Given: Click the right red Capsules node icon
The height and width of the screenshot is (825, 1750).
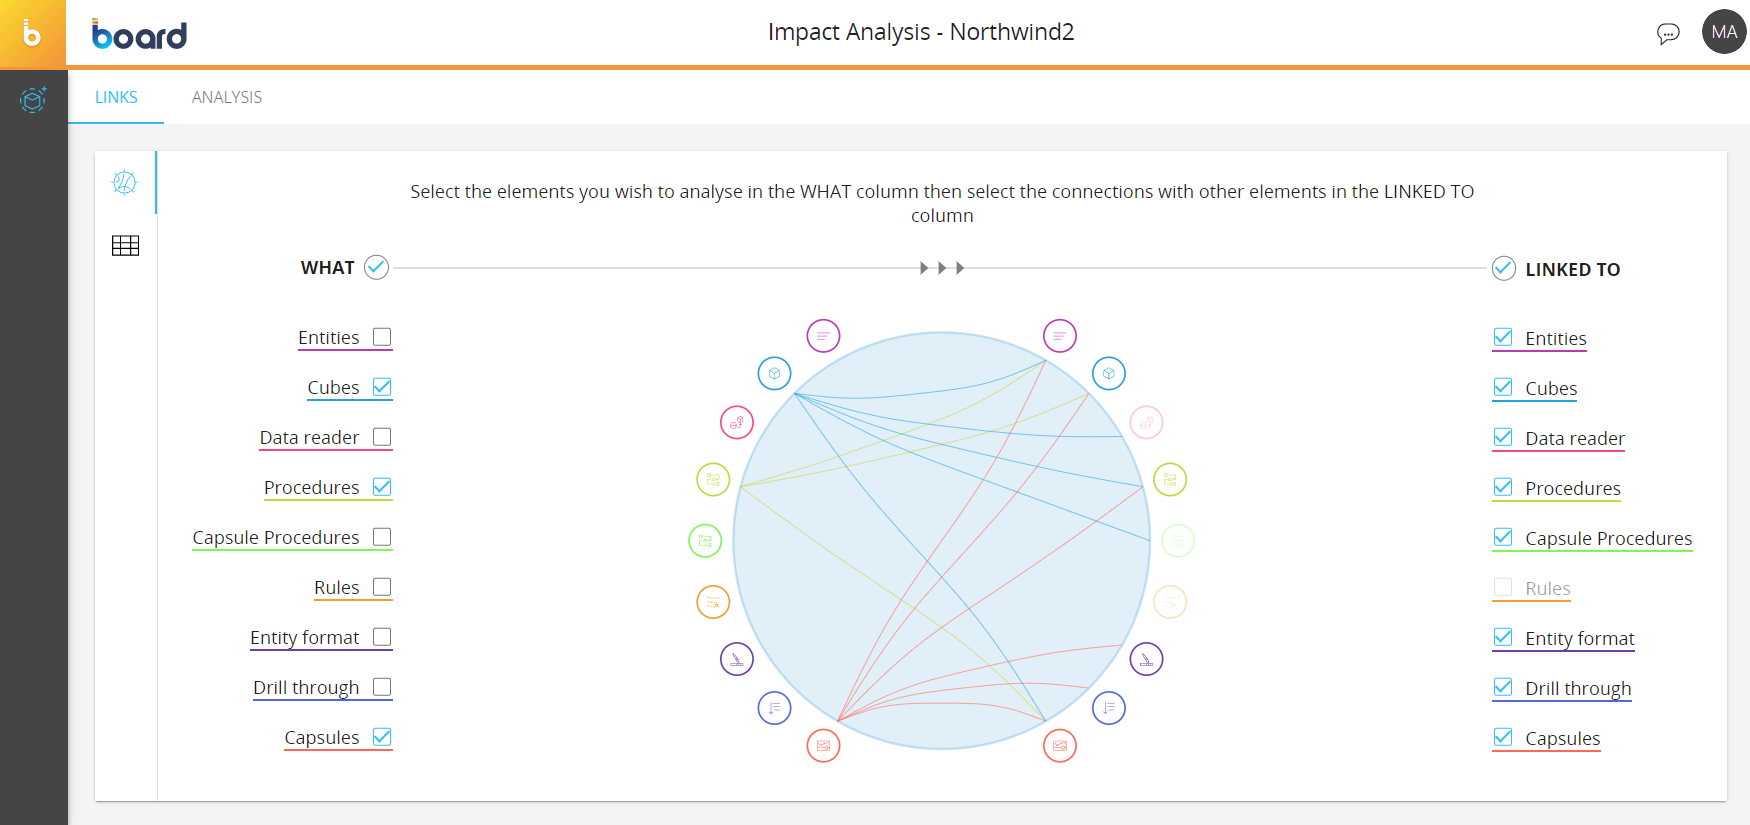Looking at the screenshot, I should (1059, 745).
